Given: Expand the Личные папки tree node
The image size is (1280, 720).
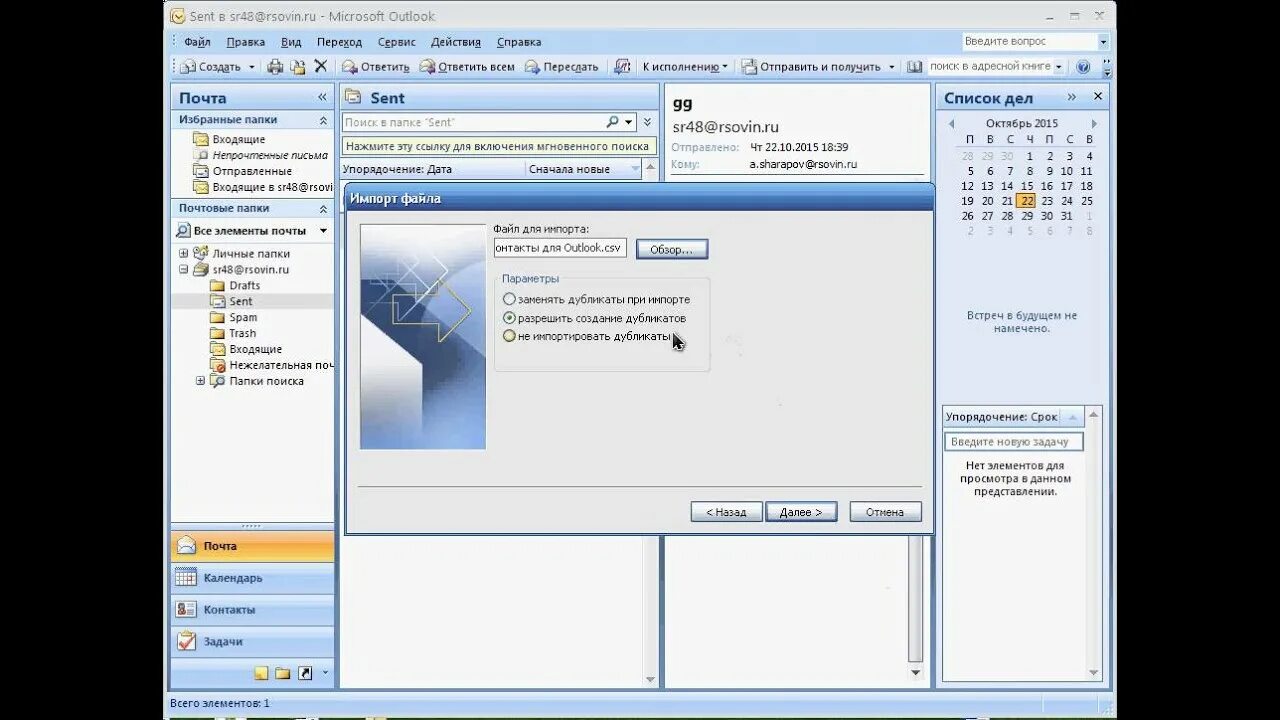Looking at the screenshot, I should 184,254.
